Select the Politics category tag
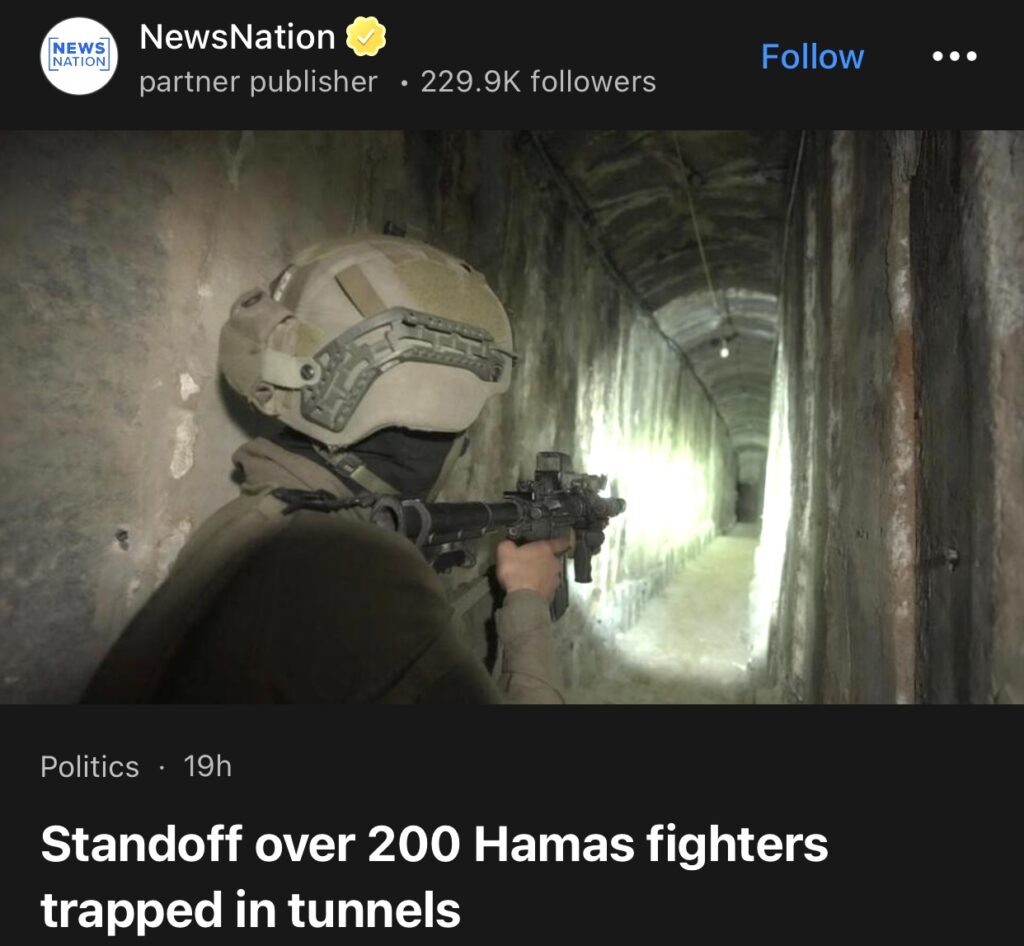Screen dimensions: 1024x946 point(89,766)
